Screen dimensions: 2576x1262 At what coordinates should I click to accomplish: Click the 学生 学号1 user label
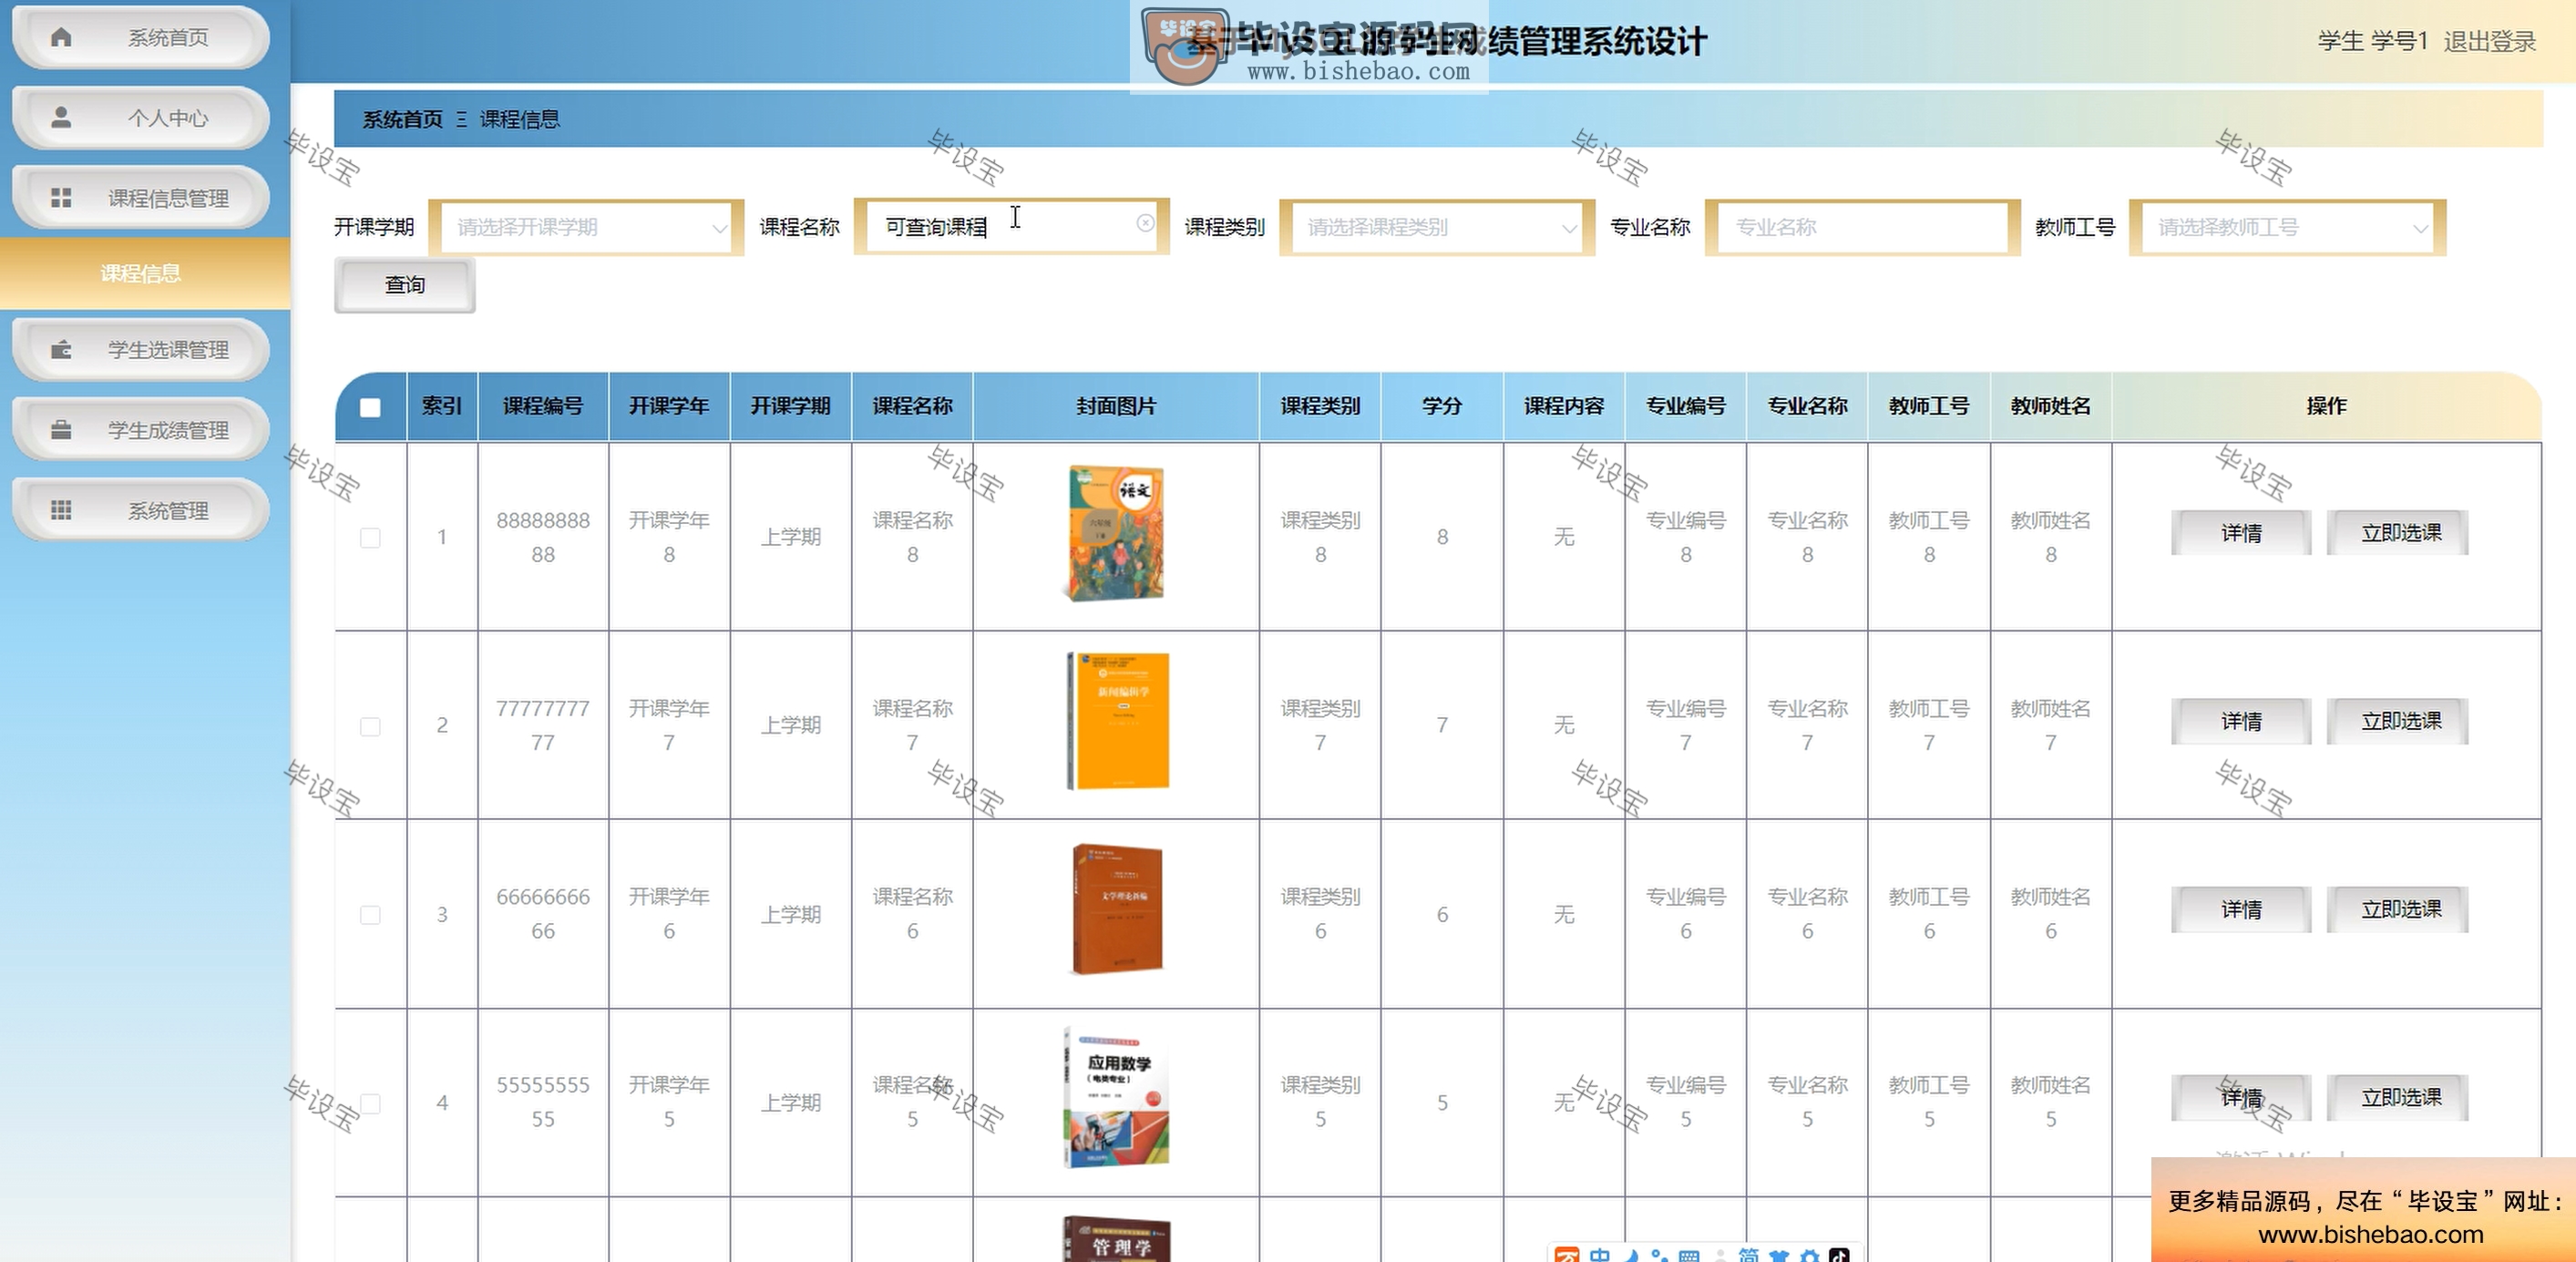click(2373, 41)
